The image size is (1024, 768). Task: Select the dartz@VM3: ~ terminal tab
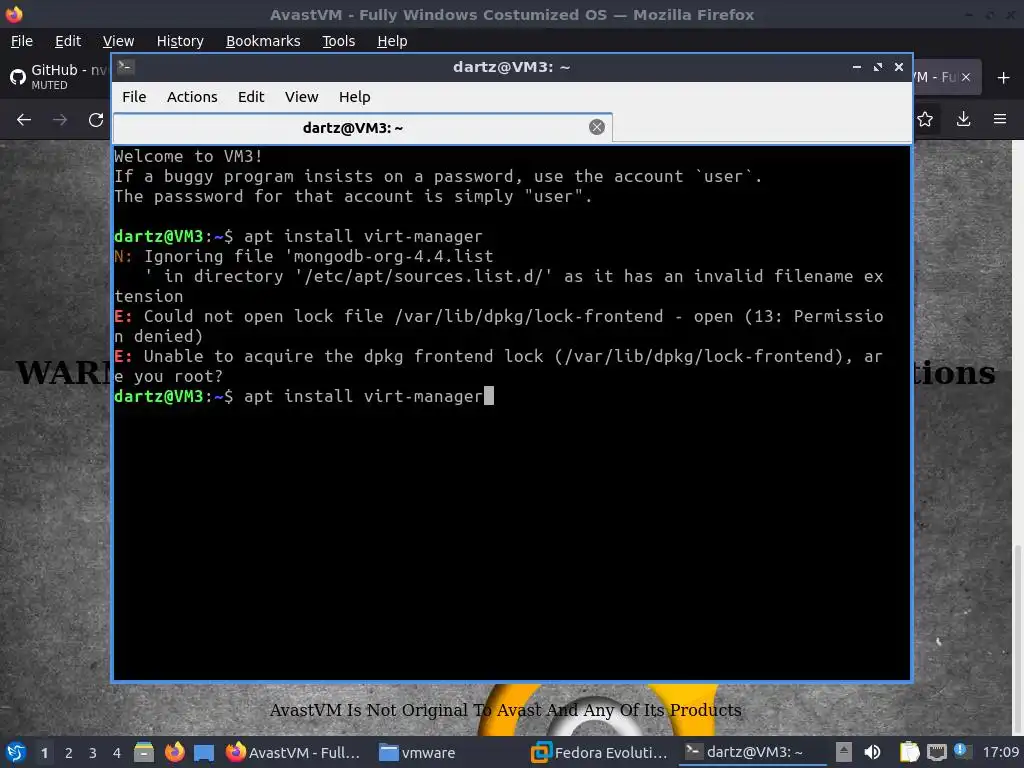click(x=362, y=128)
